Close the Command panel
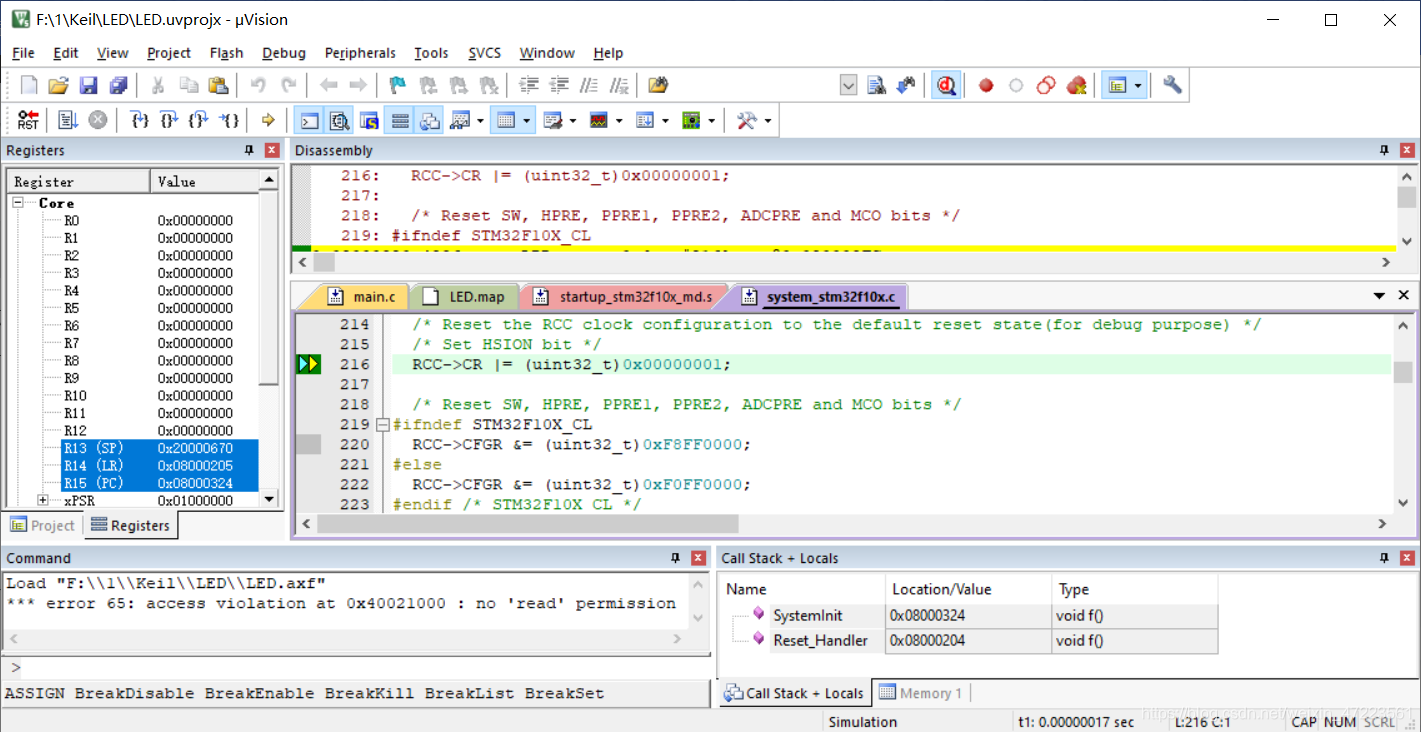Image resolution: width=1421 pixels, height=732 pixels. tap(698, 558)
